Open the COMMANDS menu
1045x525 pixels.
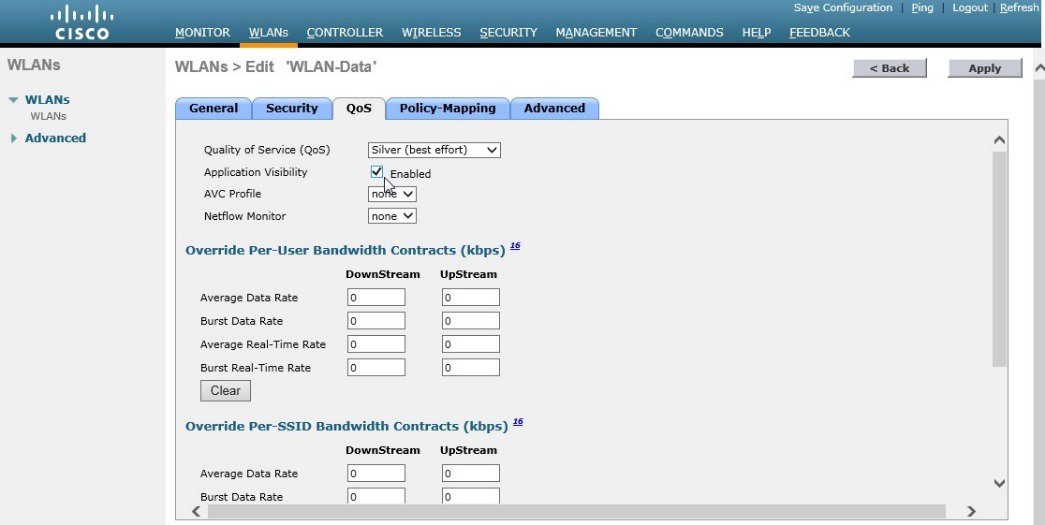689,32
